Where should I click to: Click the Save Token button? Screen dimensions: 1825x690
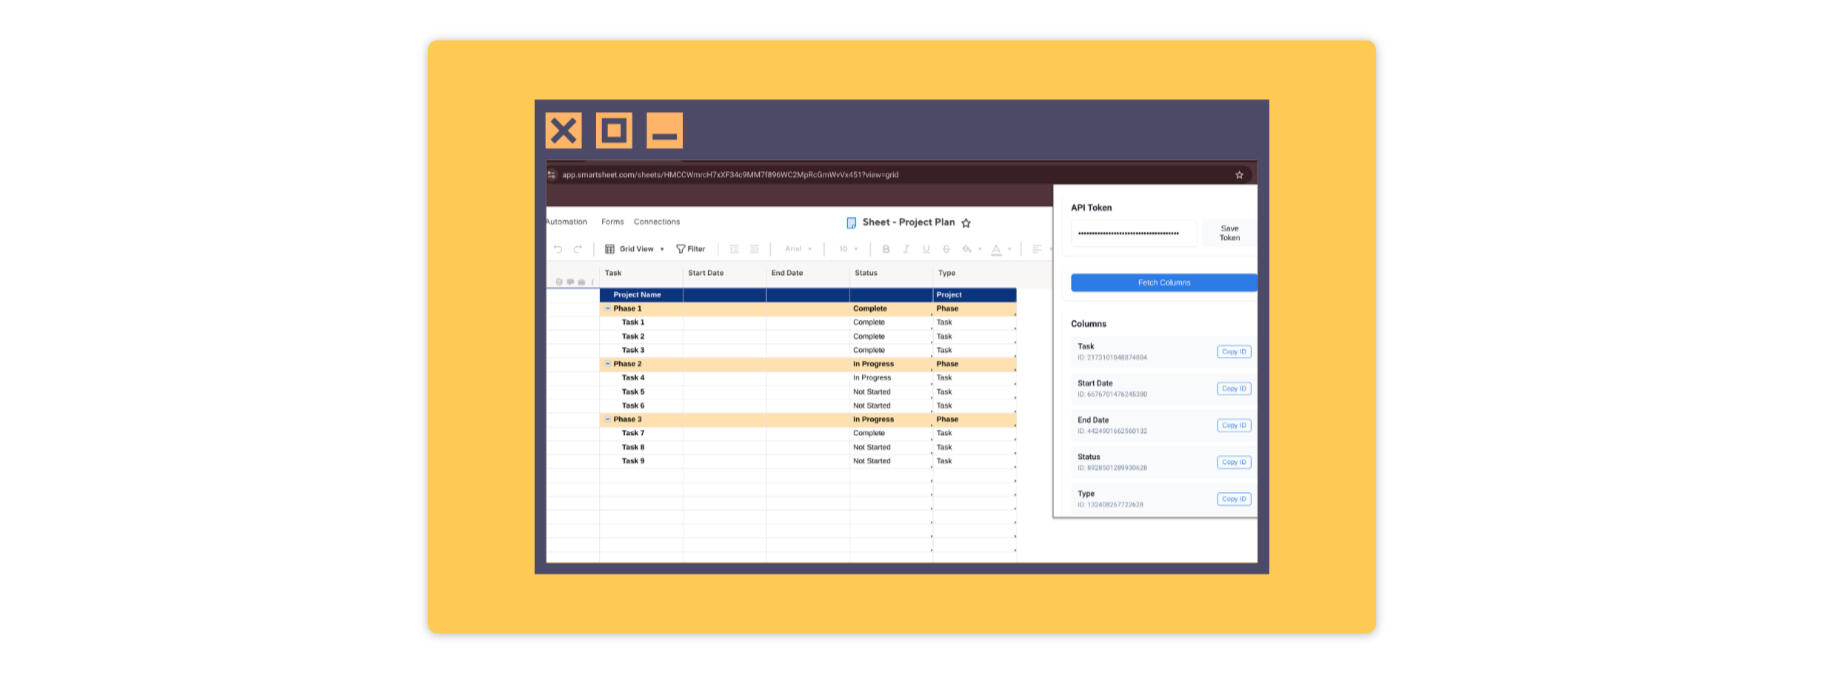coord(1229,233)
